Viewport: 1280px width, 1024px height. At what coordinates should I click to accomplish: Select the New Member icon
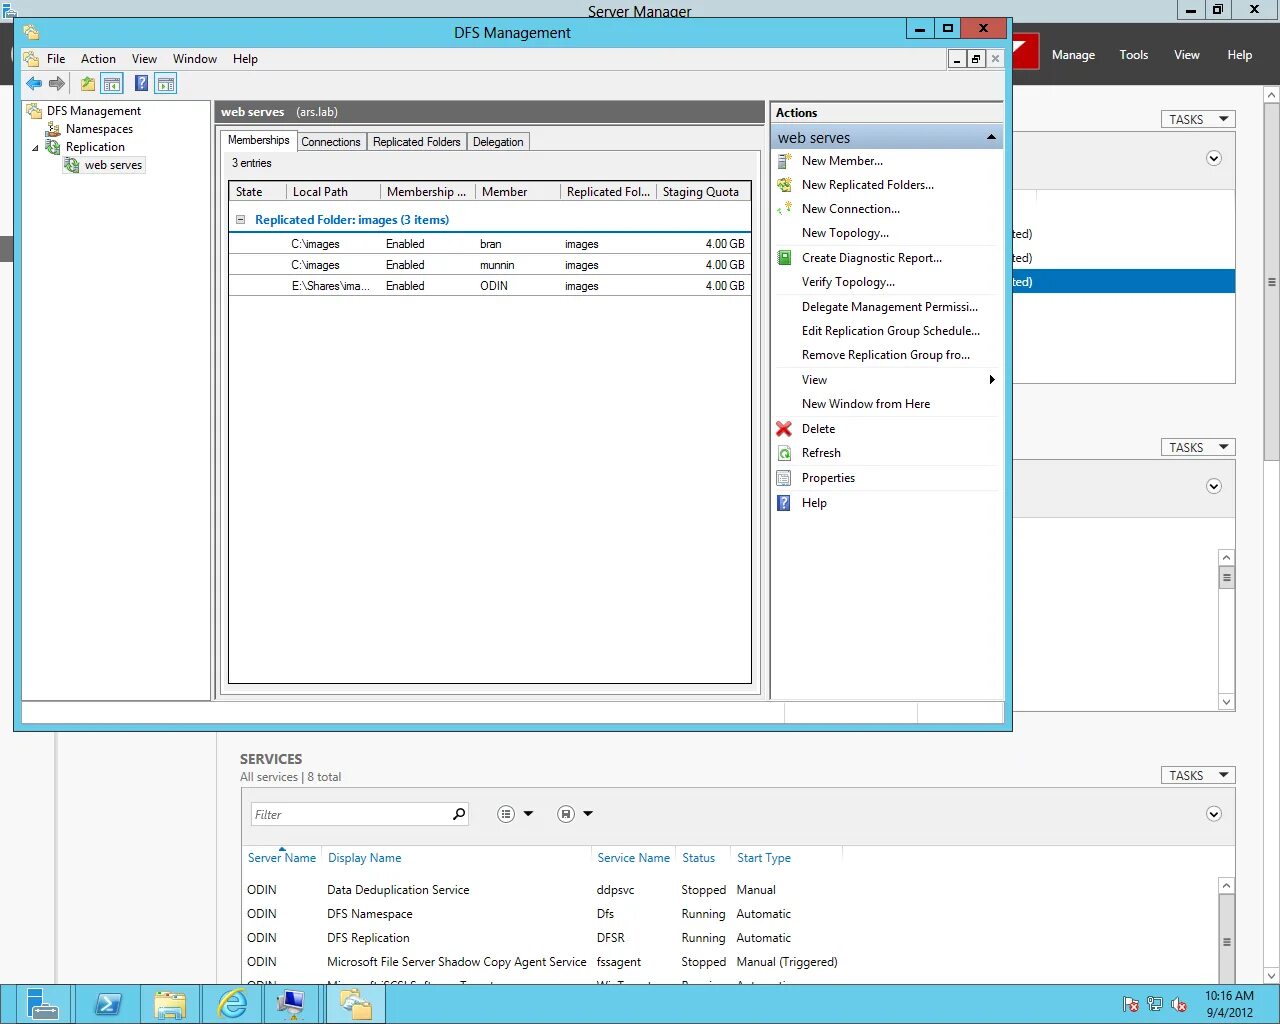point(784,160)
